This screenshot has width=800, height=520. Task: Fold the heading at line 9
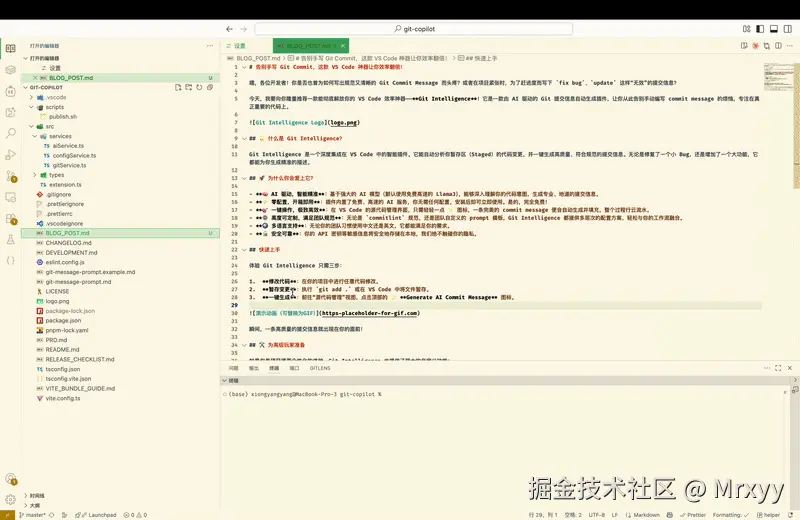click(x=244, y=138)
